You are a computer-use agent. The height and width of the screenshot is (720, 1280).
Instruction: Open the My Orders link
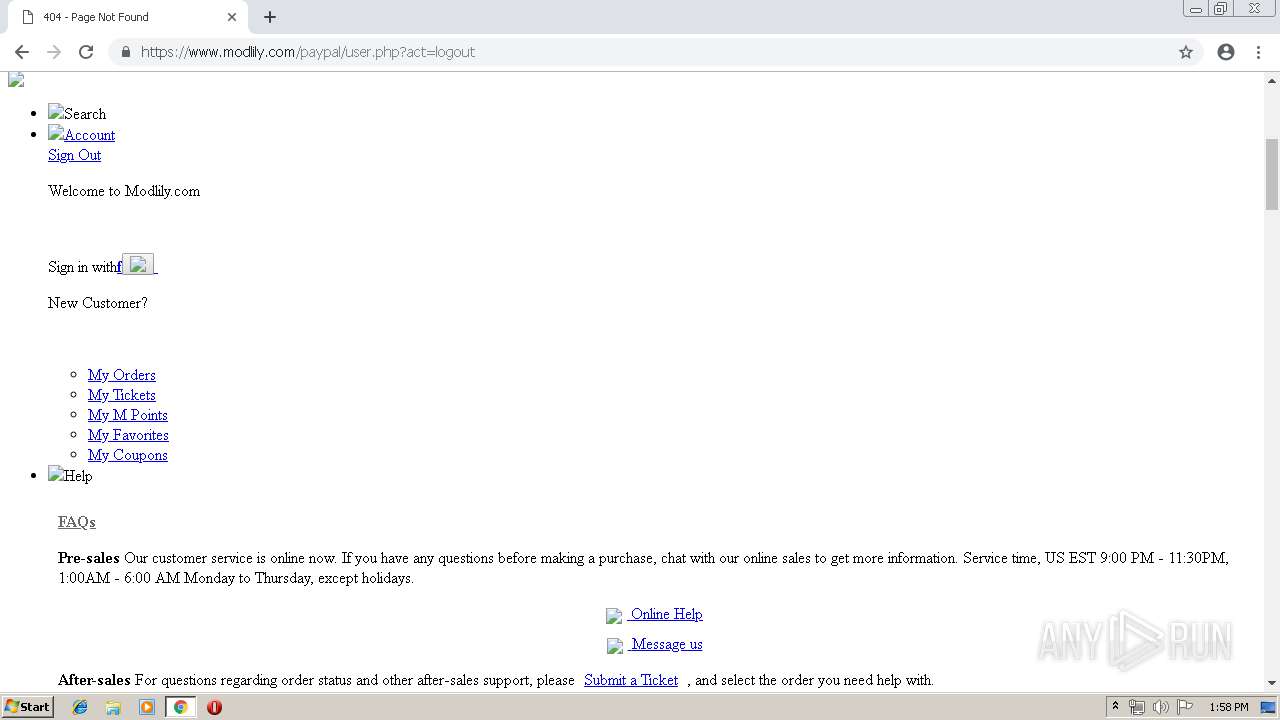click(x=121, y=375)
